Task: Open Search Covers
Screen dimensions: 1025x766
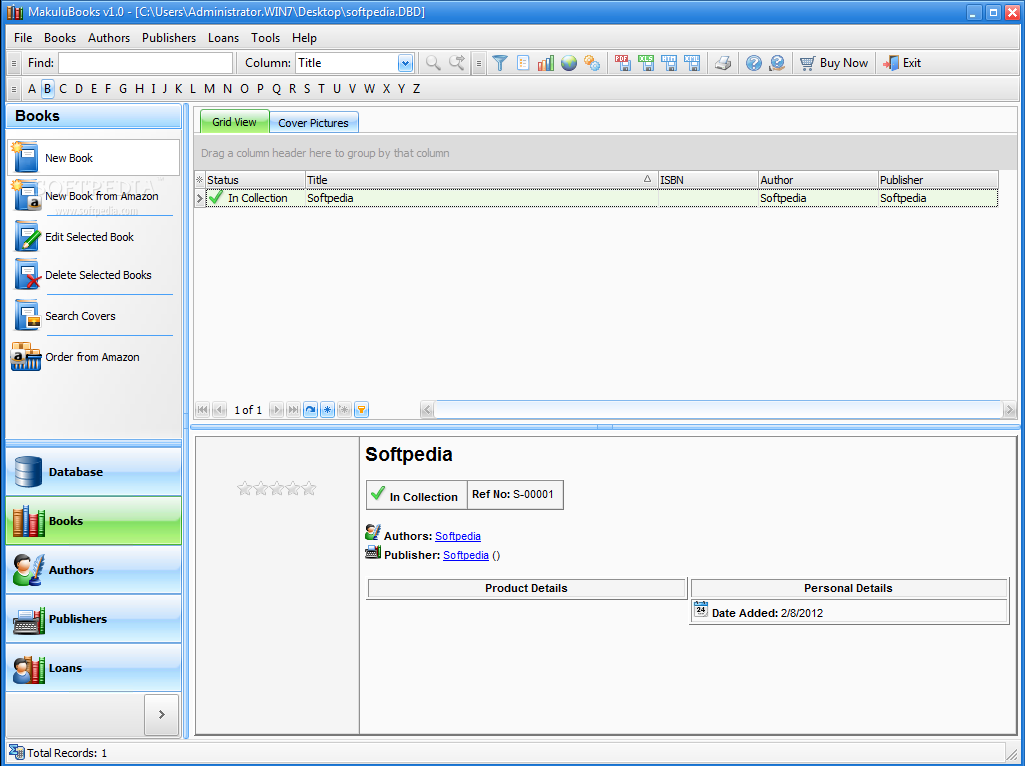Action: click(x=93, y=316)
